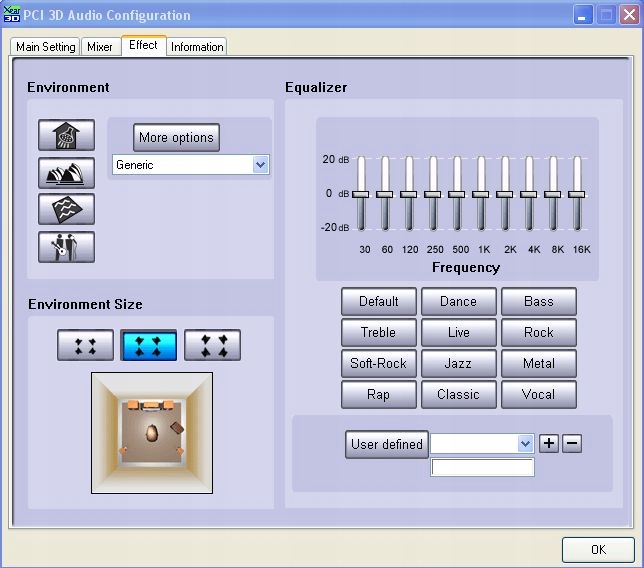Switch to the Mixer tab
Image resolution: width=644 pixels, height=568 pixels.
pyautogui.click(x=100, y=46)
